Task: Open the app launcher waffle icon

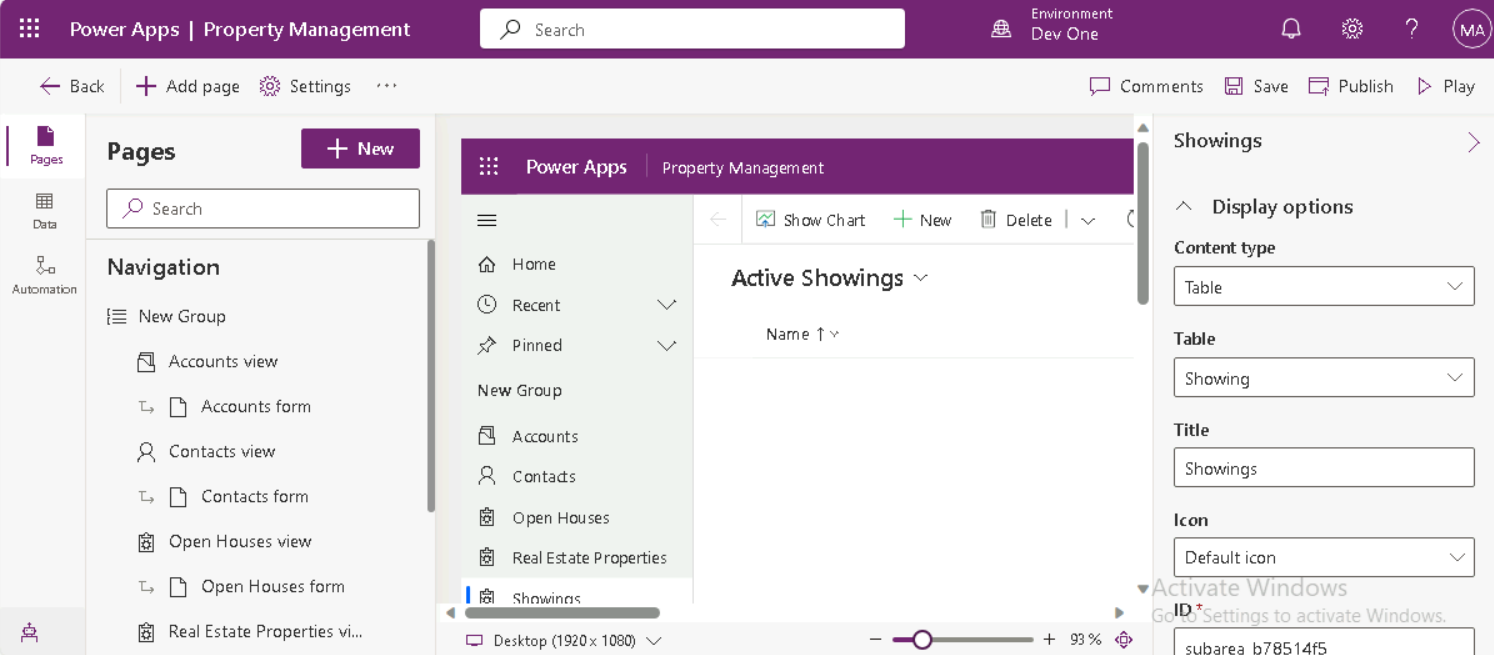Action: (29, 29)
